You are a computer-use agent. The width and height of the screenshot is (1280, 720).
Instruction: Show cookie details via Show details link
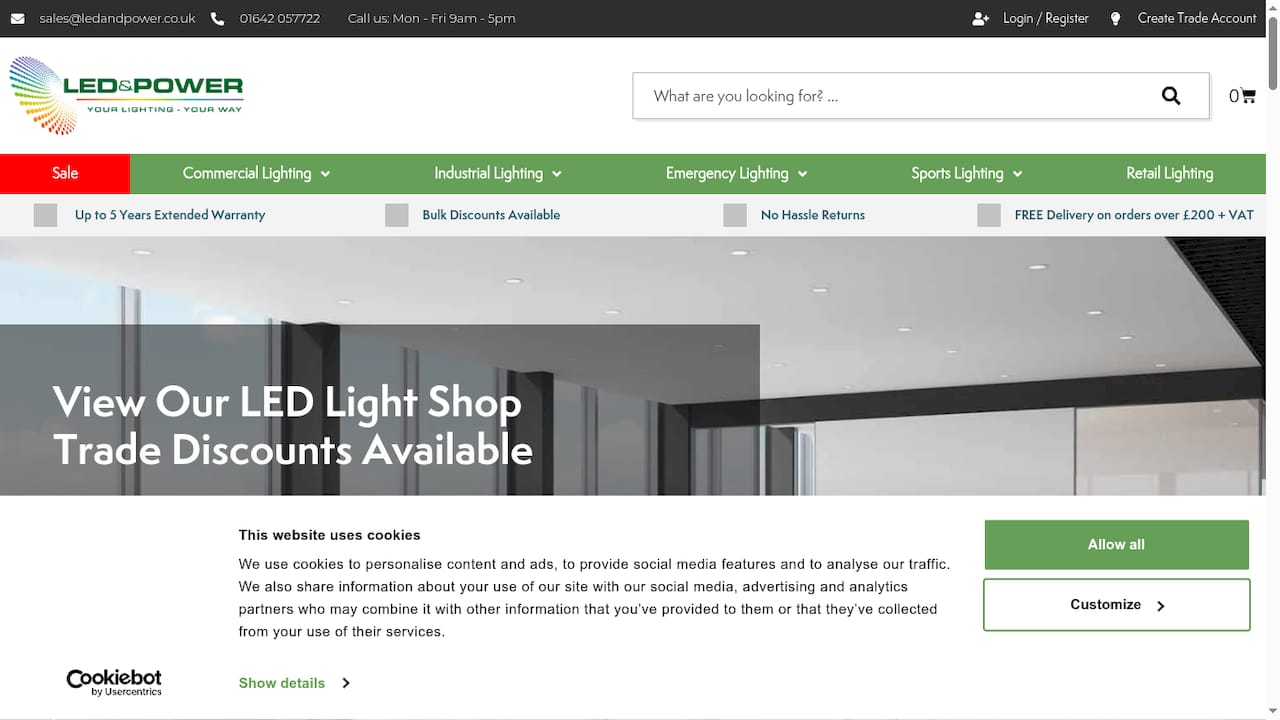(x=282, y=682)
